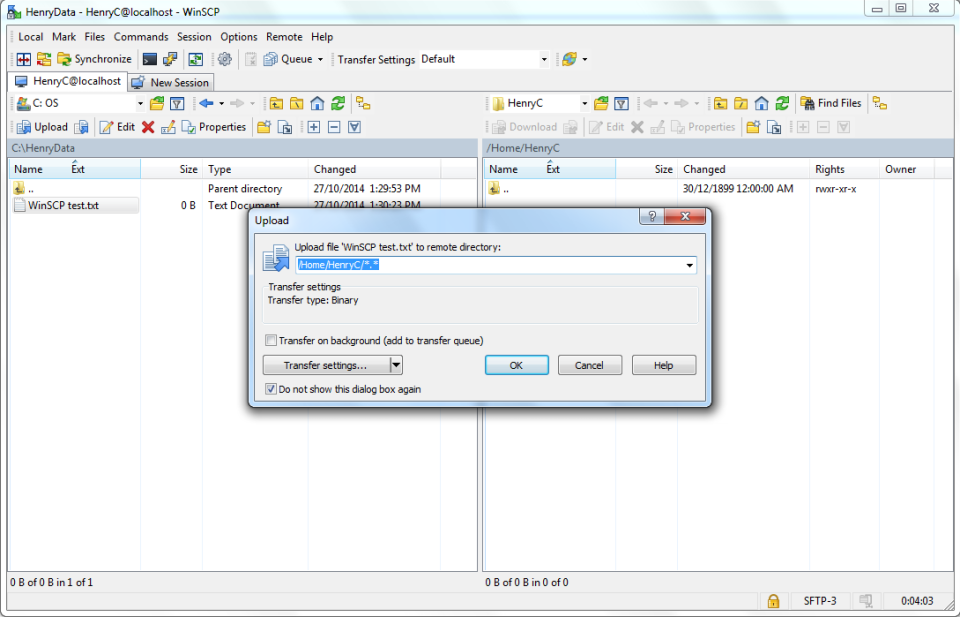Image resolution: width=960 pixels, height=617 pixels.
Task: Click the Synchronize button in main toolbar
Action: pyautogui.click(x=94, y=59)
